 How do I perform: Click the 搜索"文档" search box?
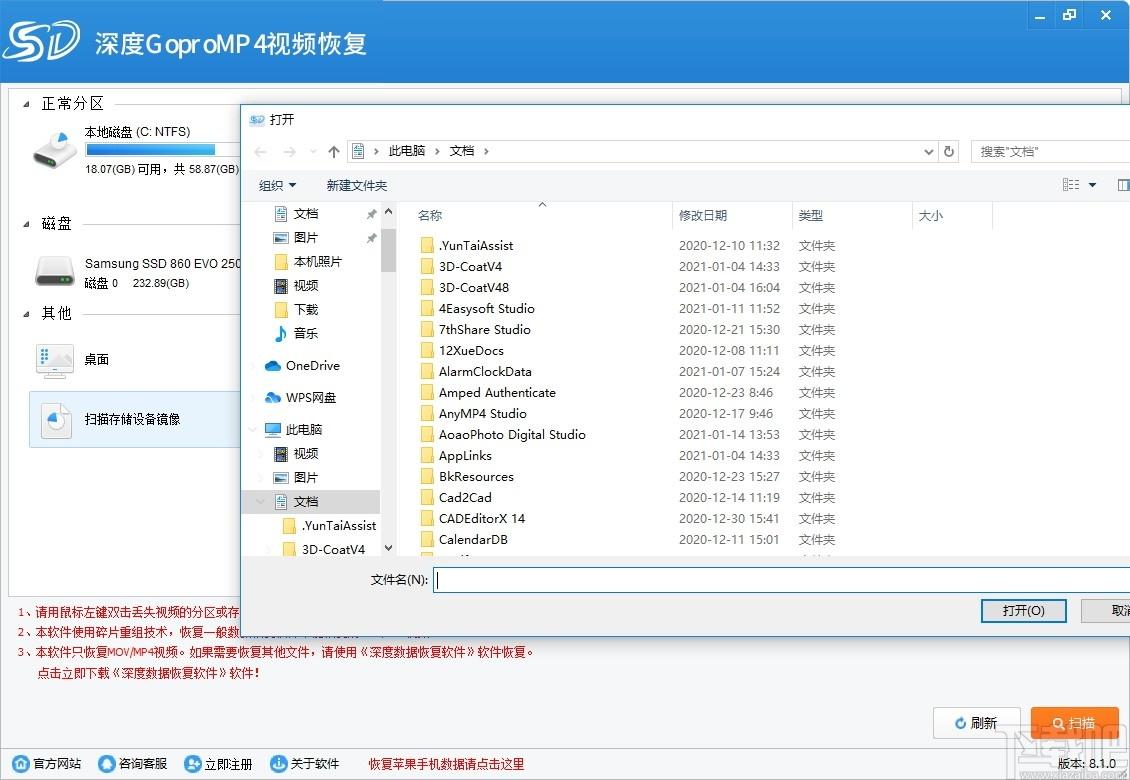pyautogui.click(x=1051, y=151)
